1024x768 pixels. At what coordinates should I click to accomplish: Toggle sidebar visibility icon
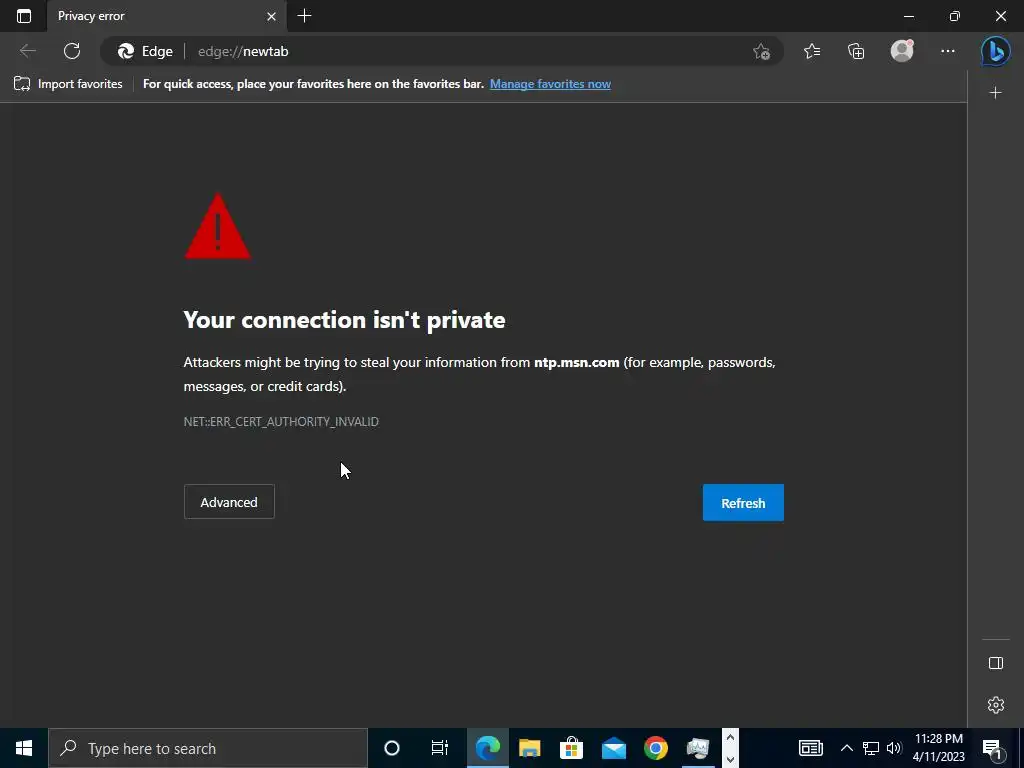995,663
